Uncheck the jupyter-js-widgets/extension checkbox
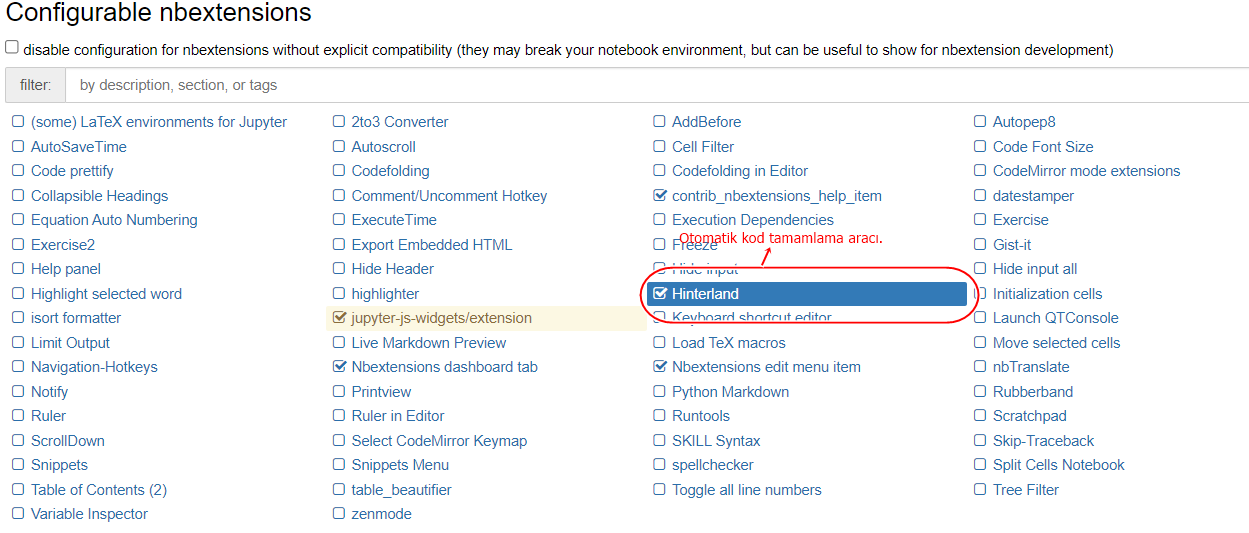Screen dimensions: 1249x533 click(x=339, y=318)
